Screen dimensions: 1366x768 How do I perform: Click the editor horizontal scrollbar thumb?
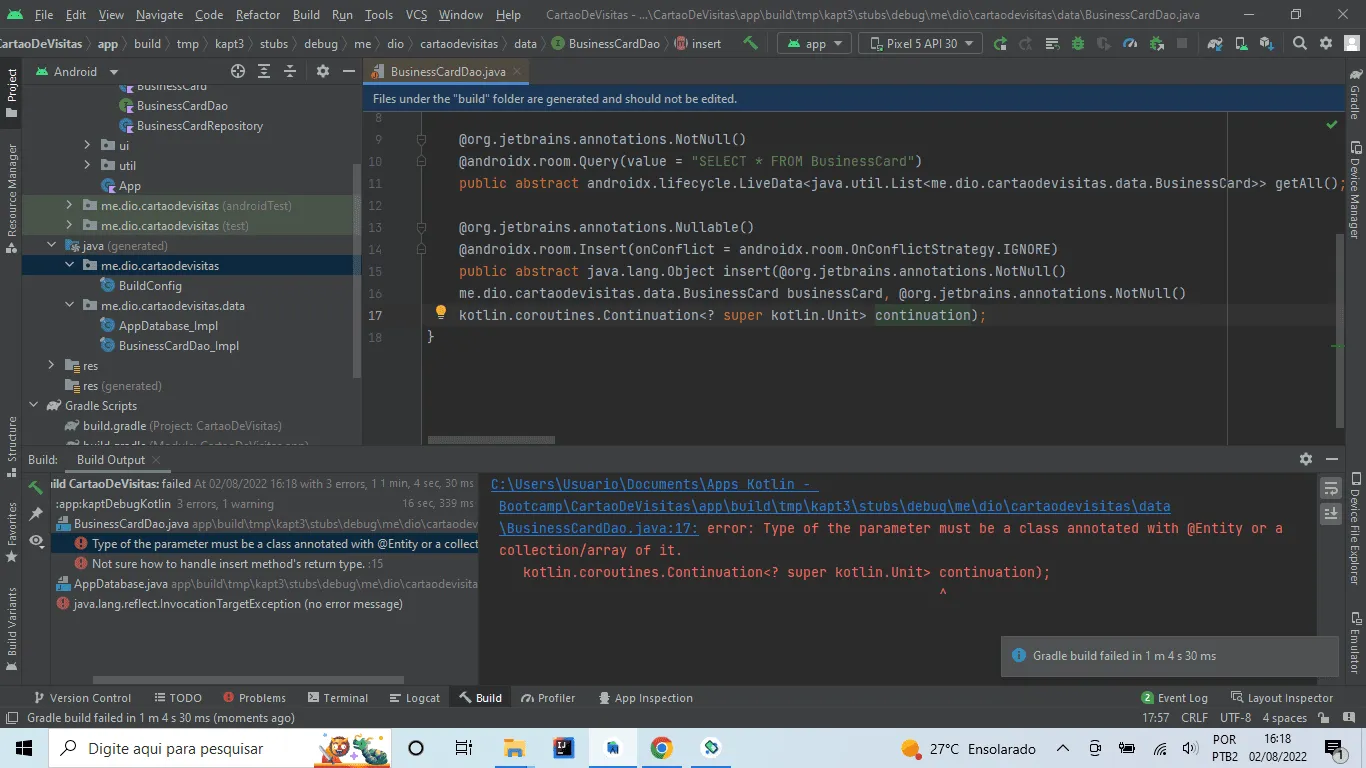pos(491,440)
